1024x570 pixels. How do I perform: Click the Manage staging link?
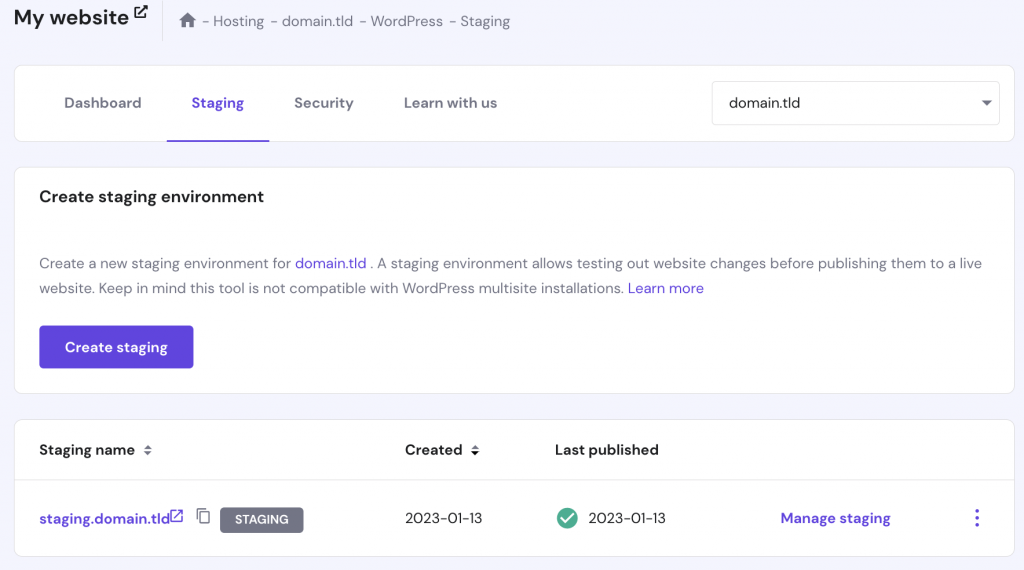[x=835, y=518]
